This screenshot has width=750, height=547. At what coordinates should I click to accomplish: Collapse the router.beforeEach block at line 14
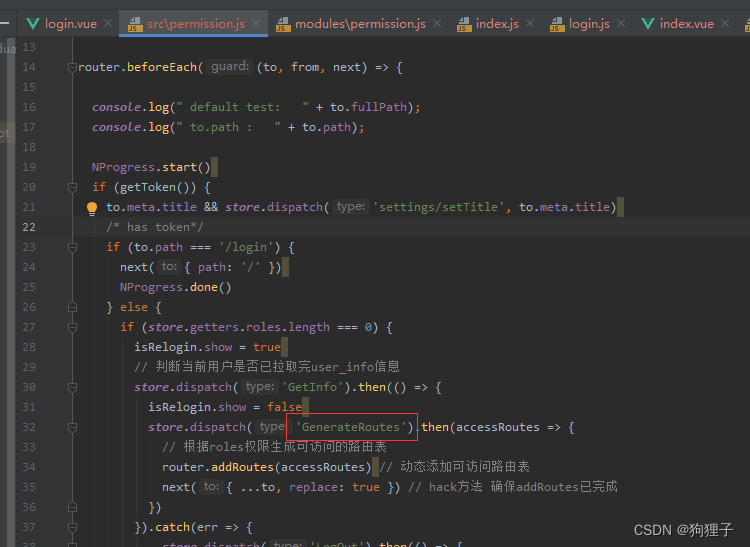(72, 67)
